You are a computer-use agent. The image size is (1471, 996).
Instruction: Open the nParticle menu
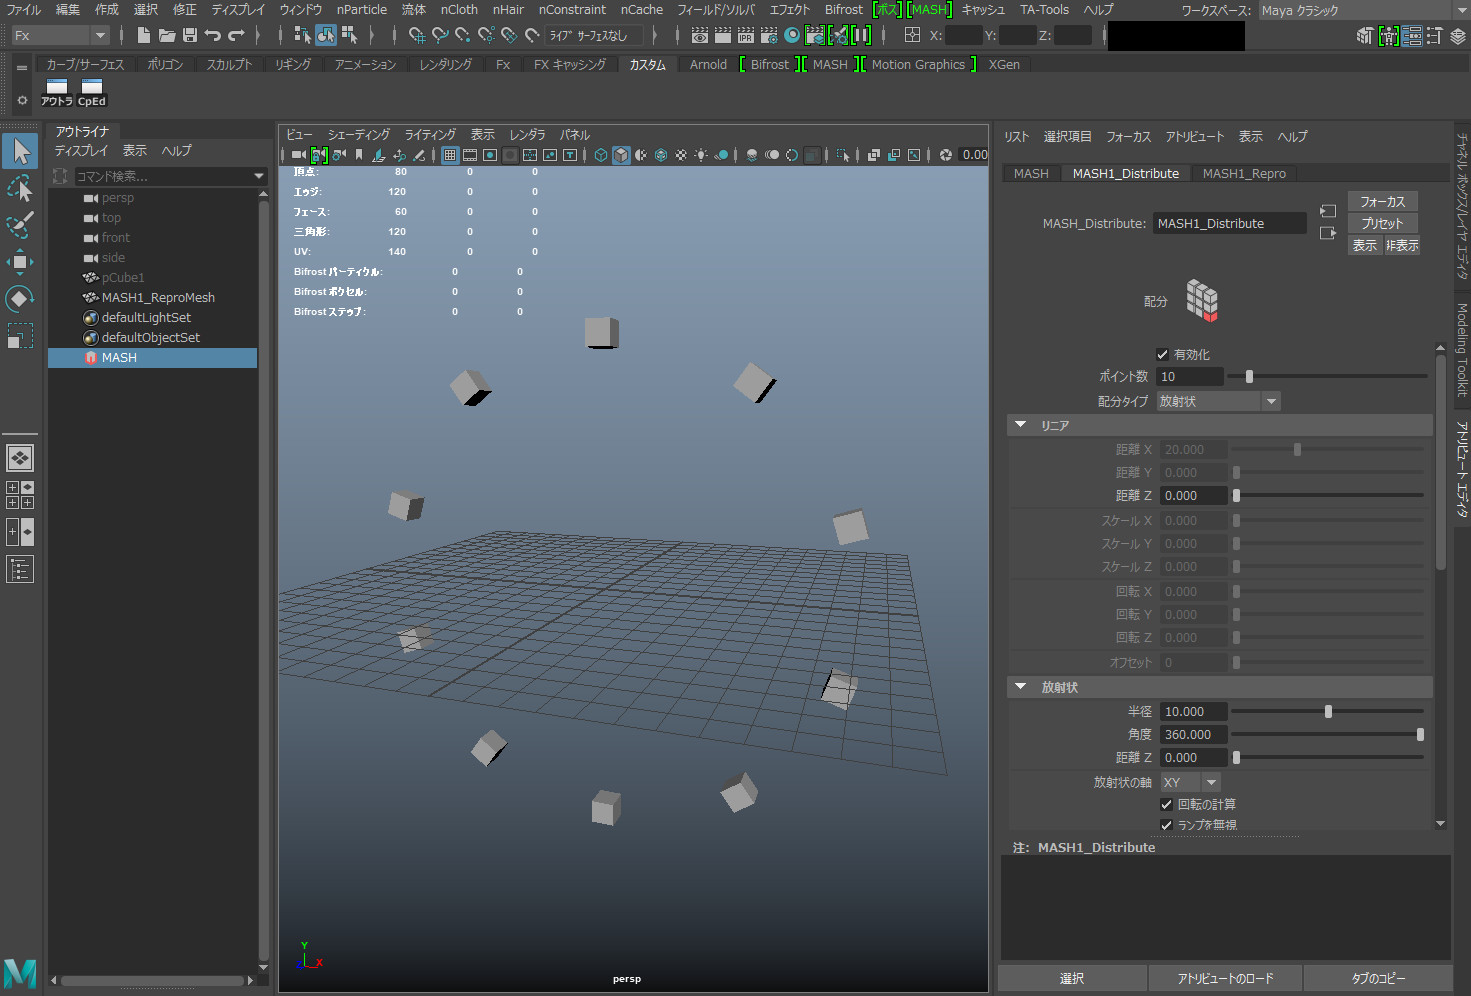pyautogui.click(x=362, y=9)
